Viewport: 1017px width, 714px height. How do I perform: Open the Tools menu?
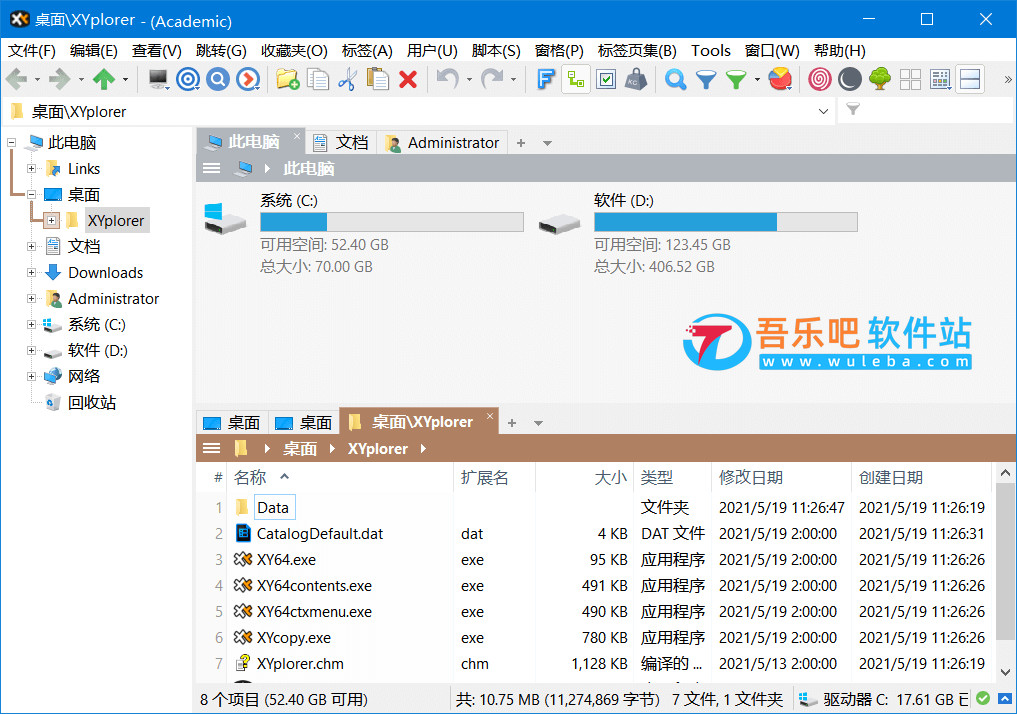711,51
